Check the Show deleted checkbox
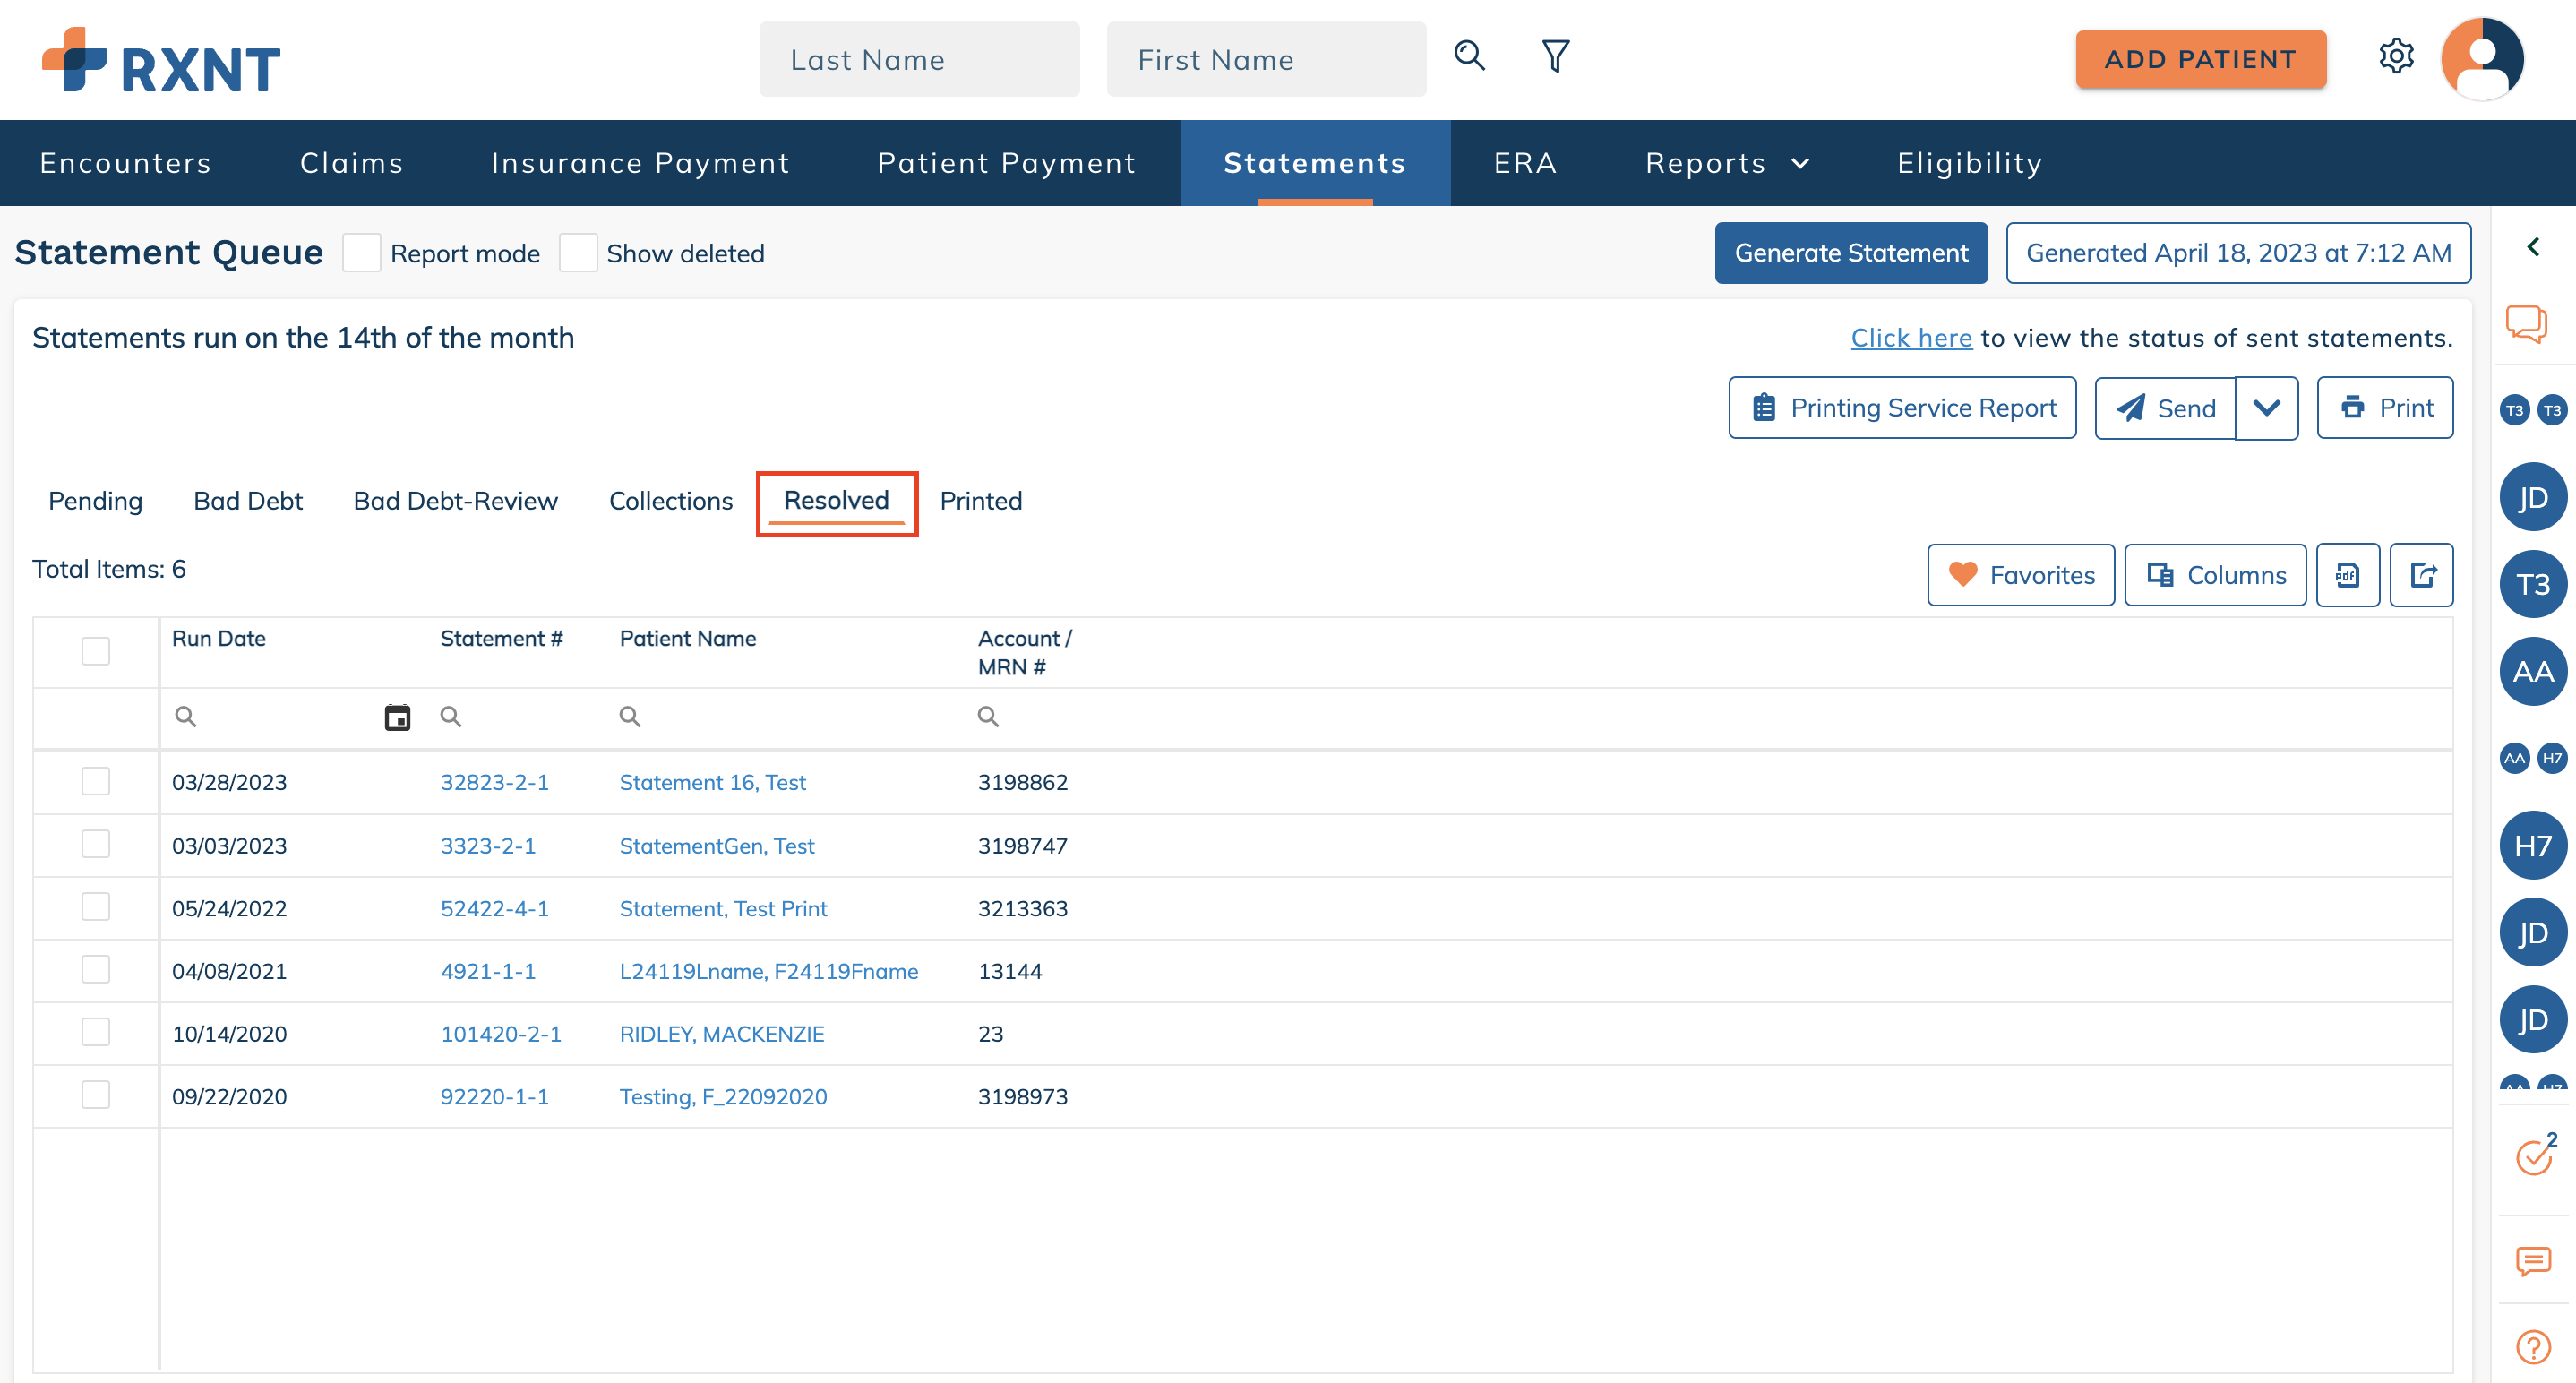The image size is (2576, 1383). [x=579, y=253]
